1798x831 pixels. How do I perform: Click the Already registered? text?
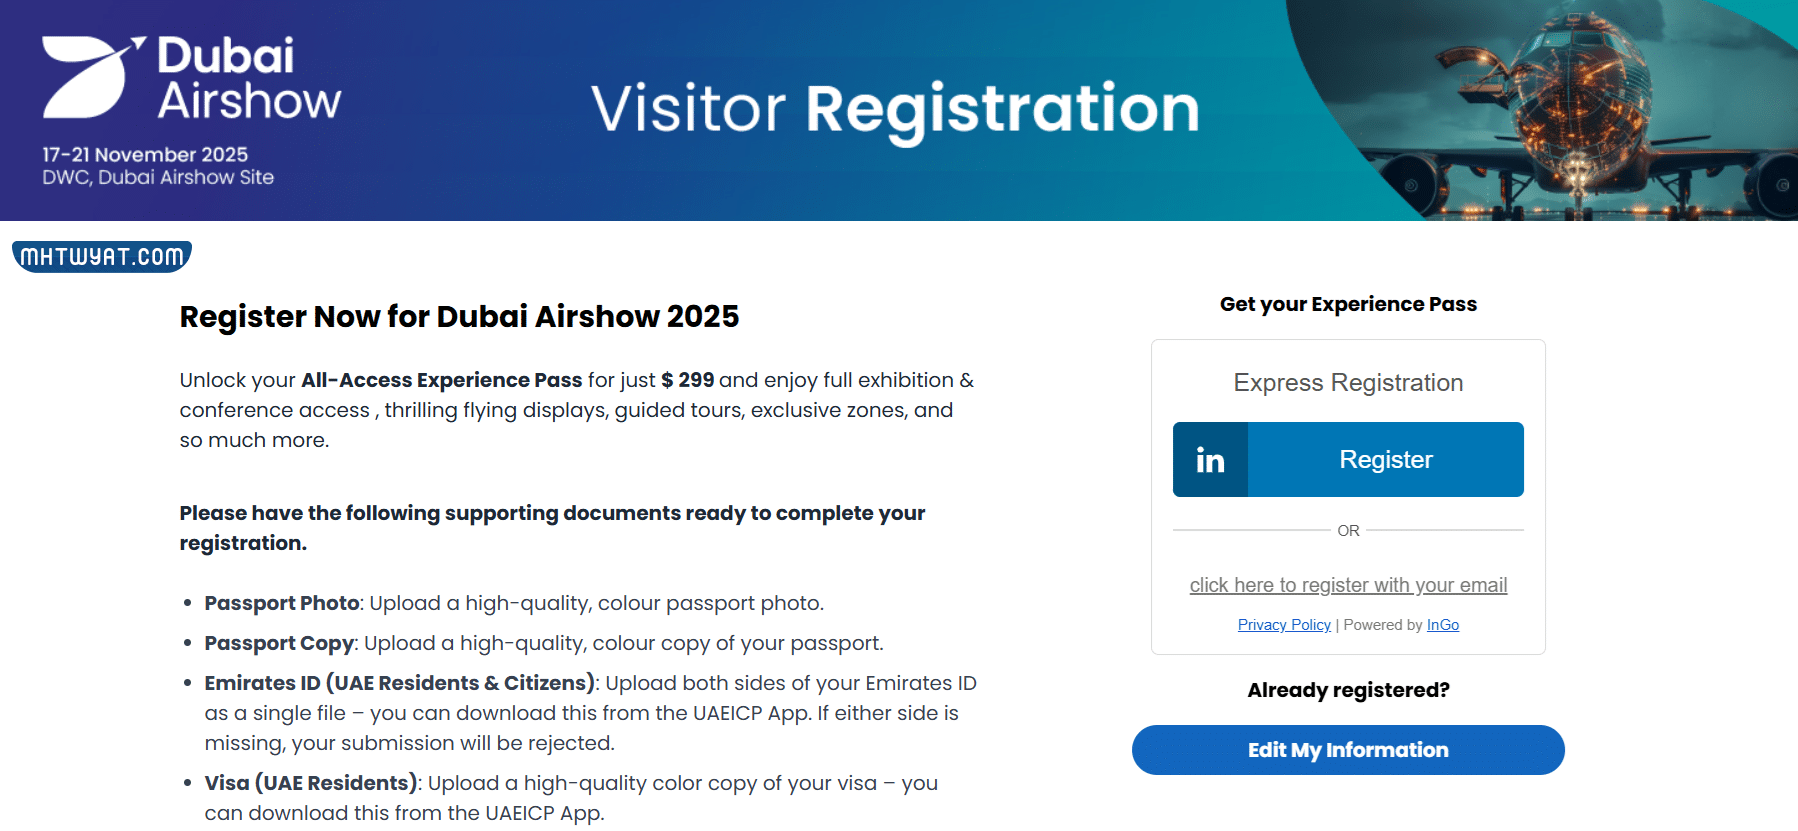coord(1348,690)
